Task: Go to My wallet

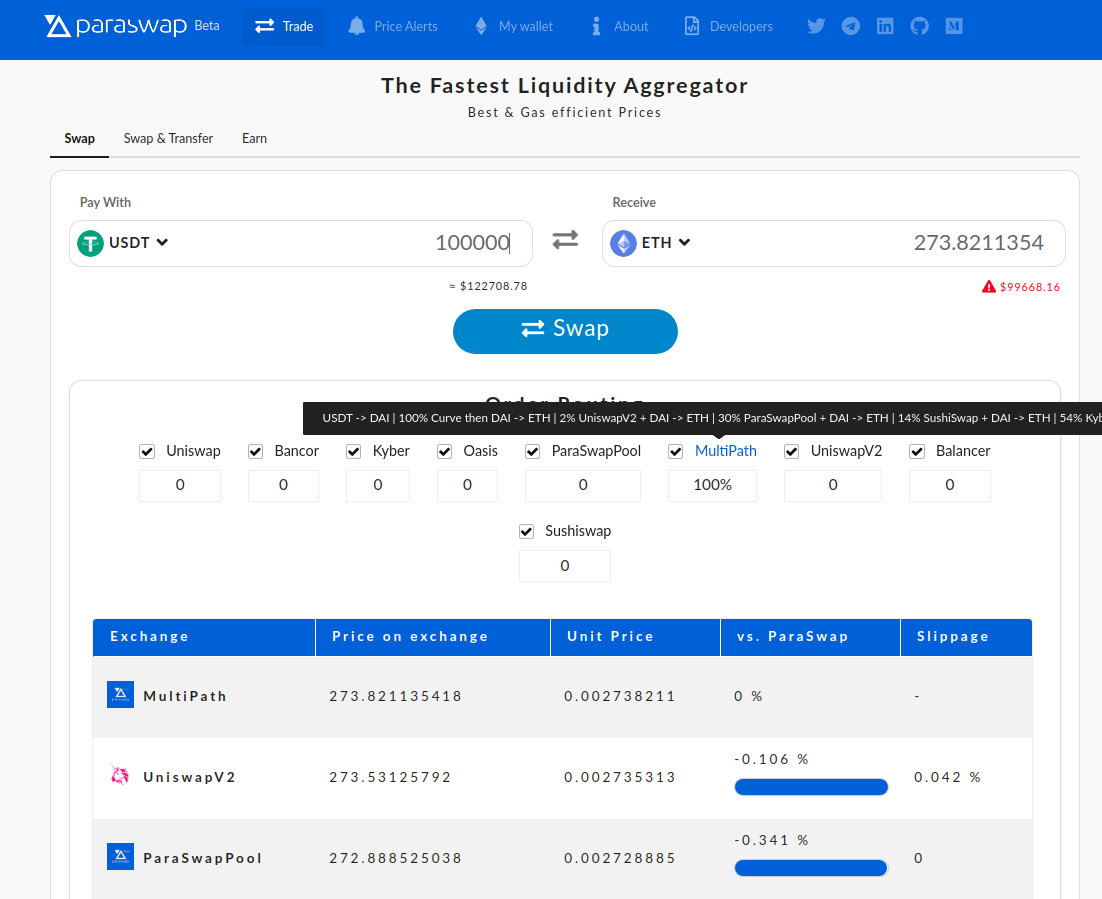Action: click(514, 26)
